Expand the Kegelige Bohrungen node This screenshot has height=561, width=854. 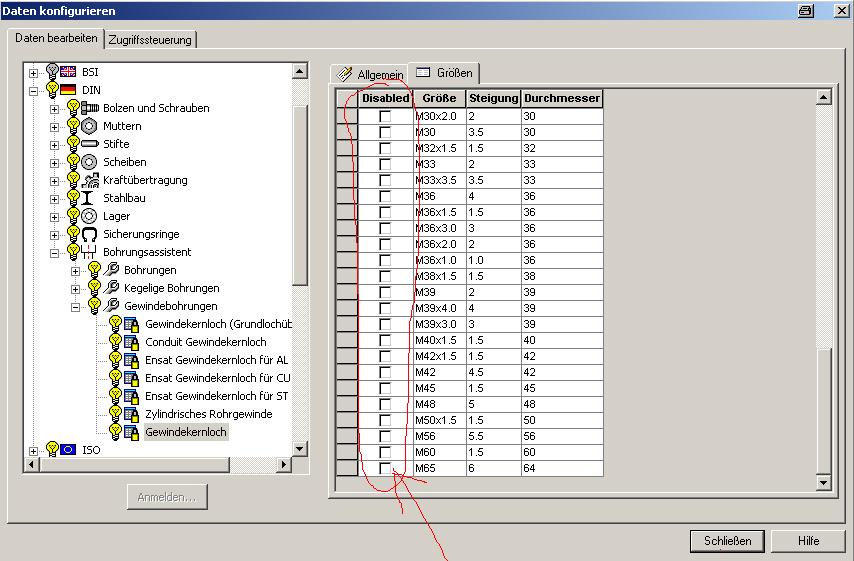point(76,288)
